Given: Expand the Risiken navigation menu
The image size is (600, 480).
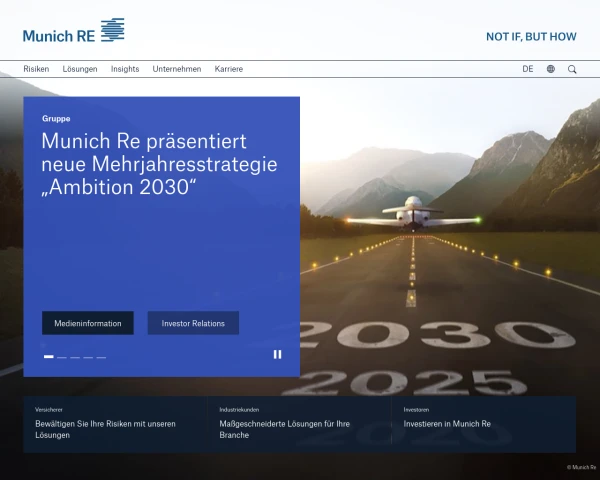Looking at the screenshot, I should pyautogui.click(x=36, y=69).
